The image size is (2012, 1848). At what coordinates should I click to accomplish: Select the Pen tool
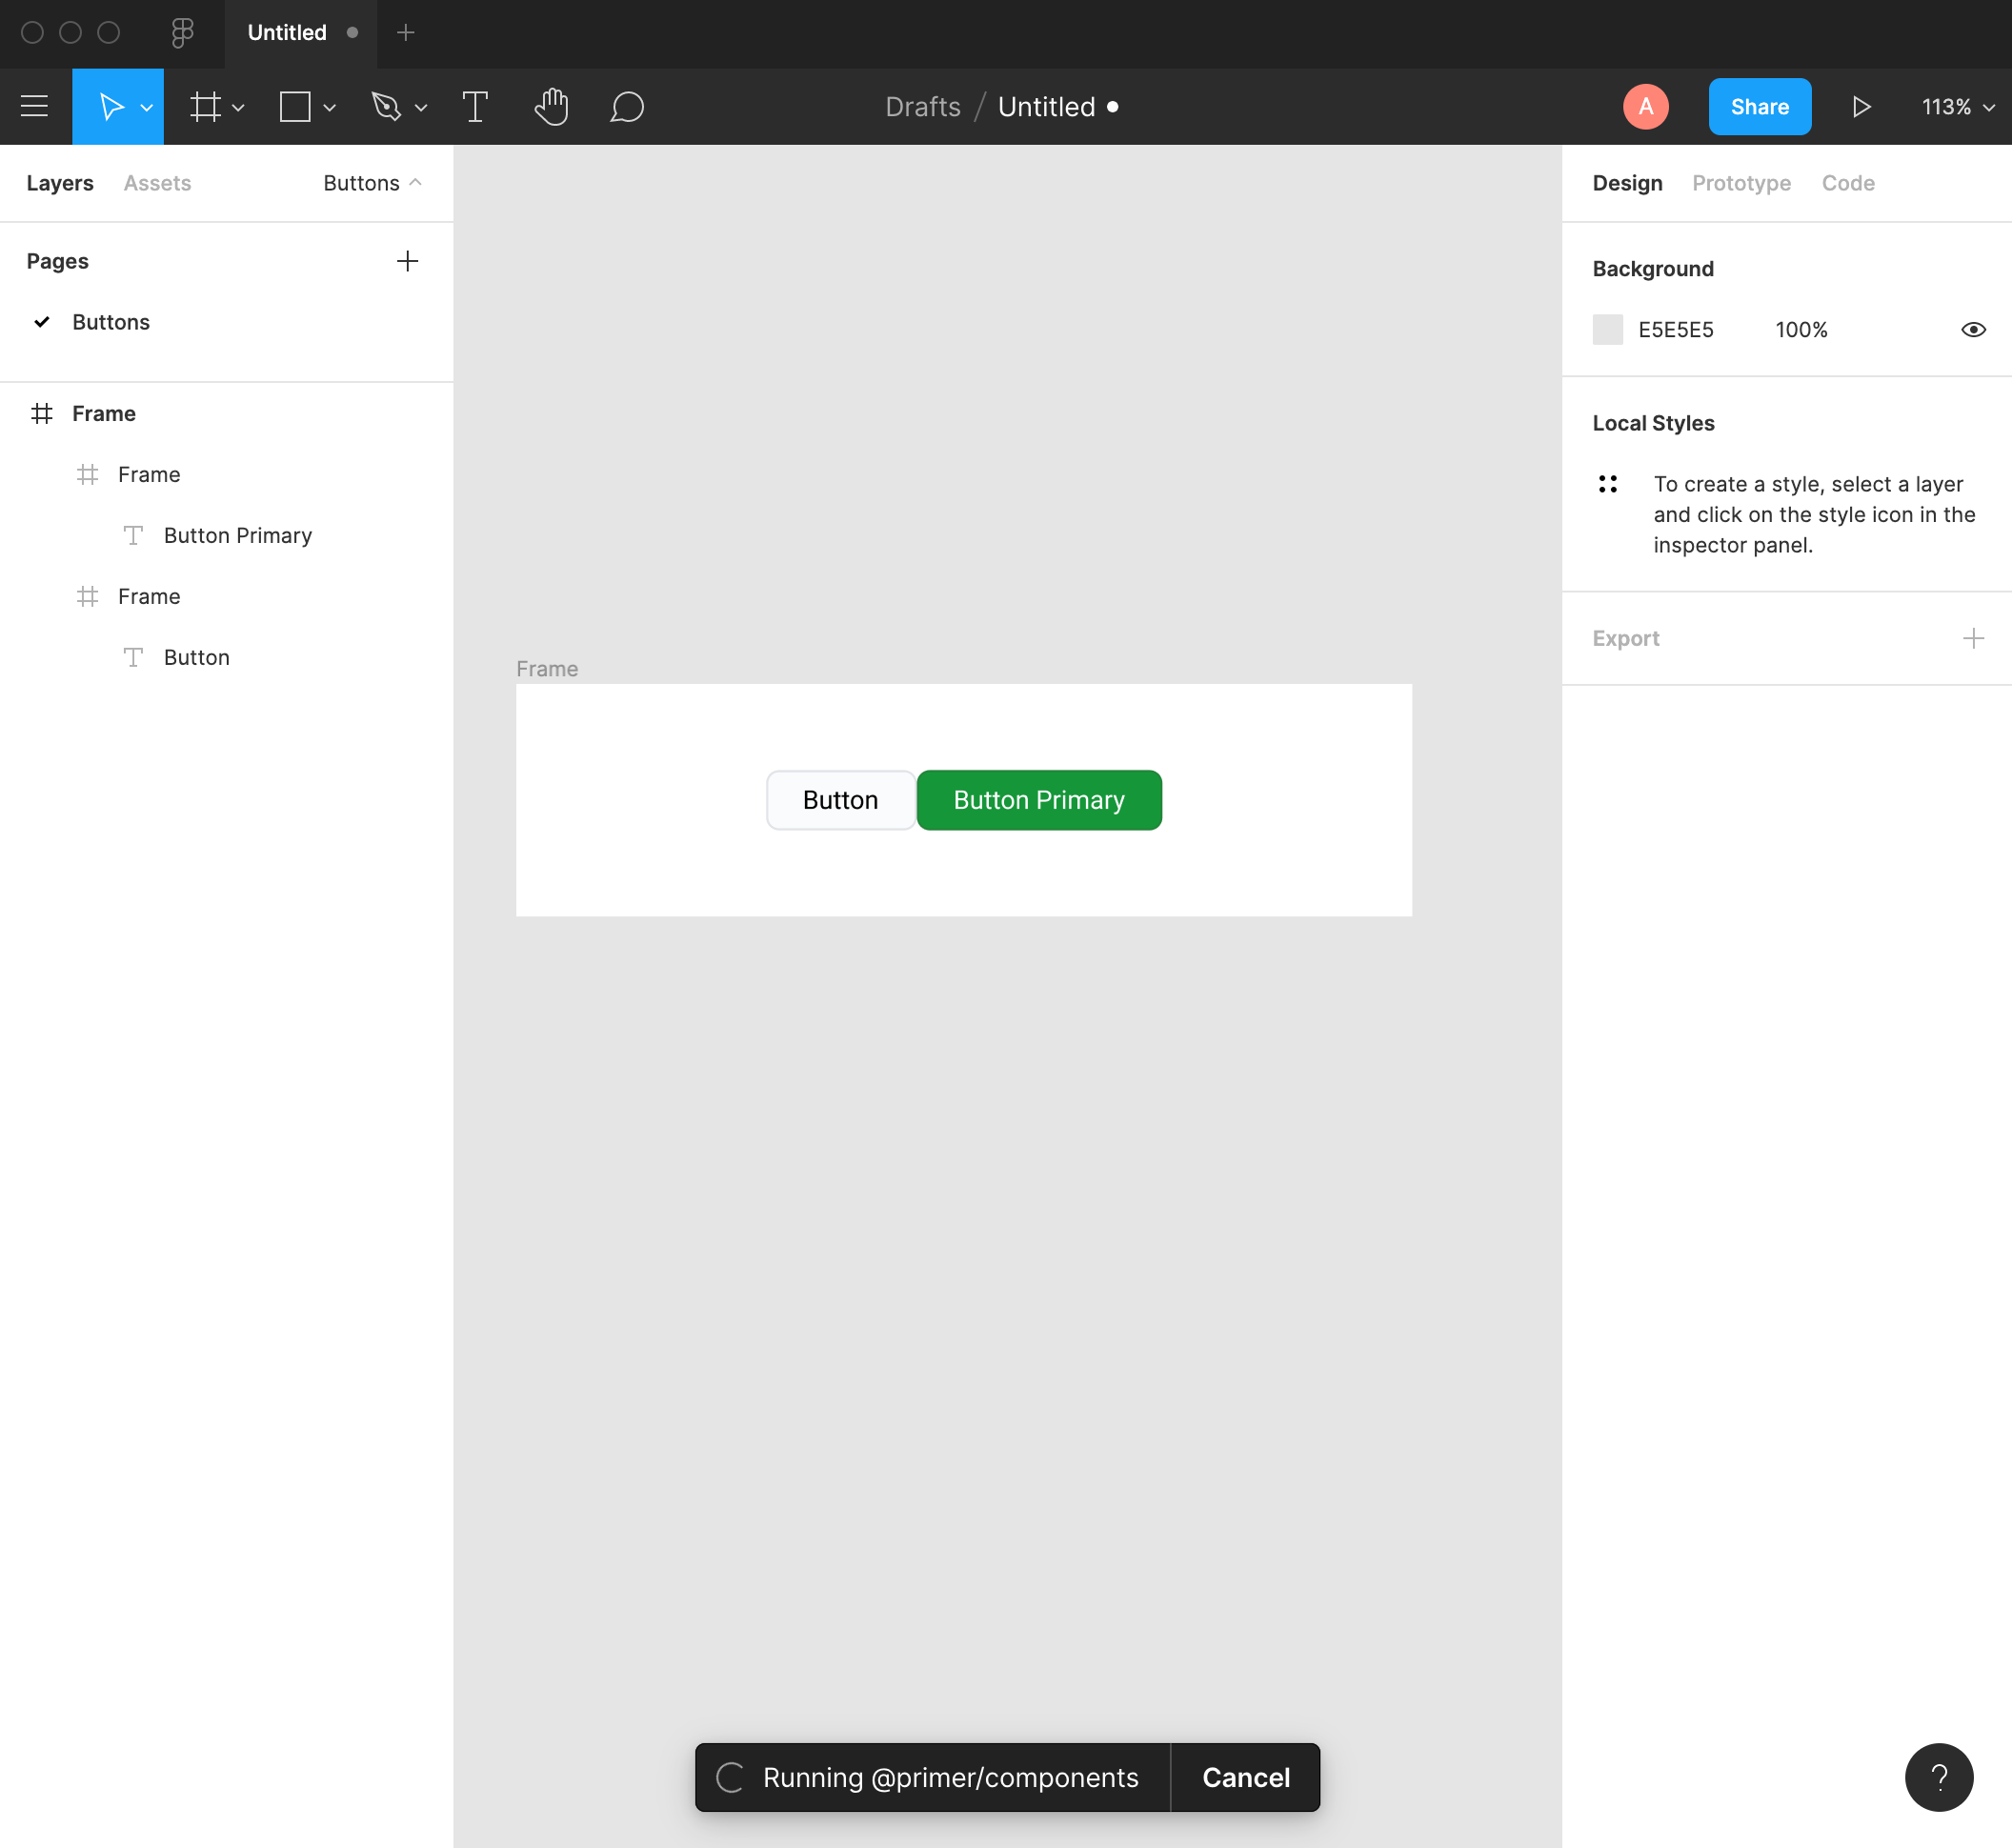[386, 106]
